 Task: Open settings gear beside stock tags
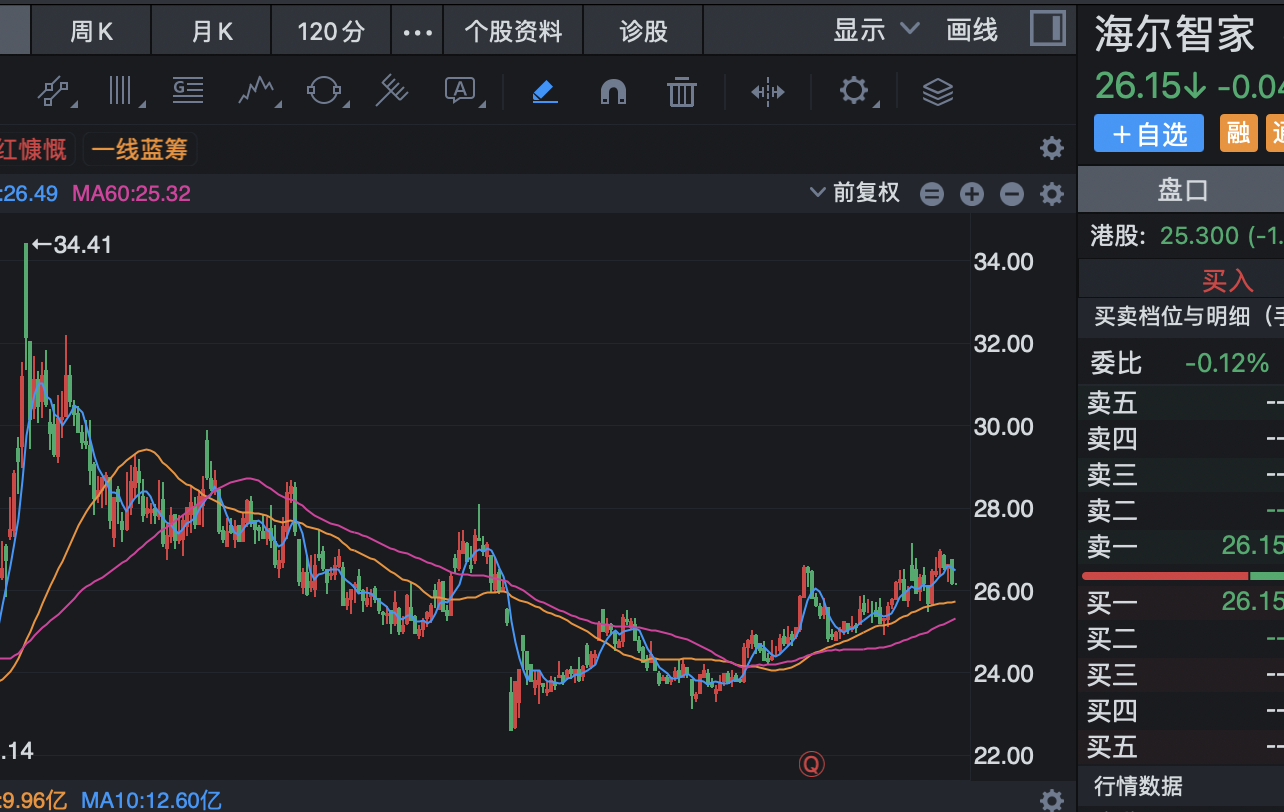1051,149
